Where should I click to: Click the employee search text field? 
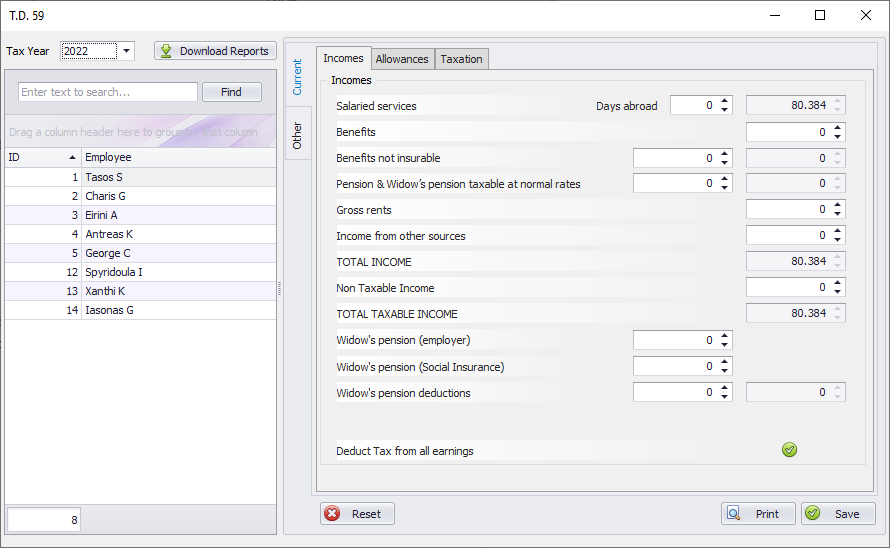[x=108, y=92]
